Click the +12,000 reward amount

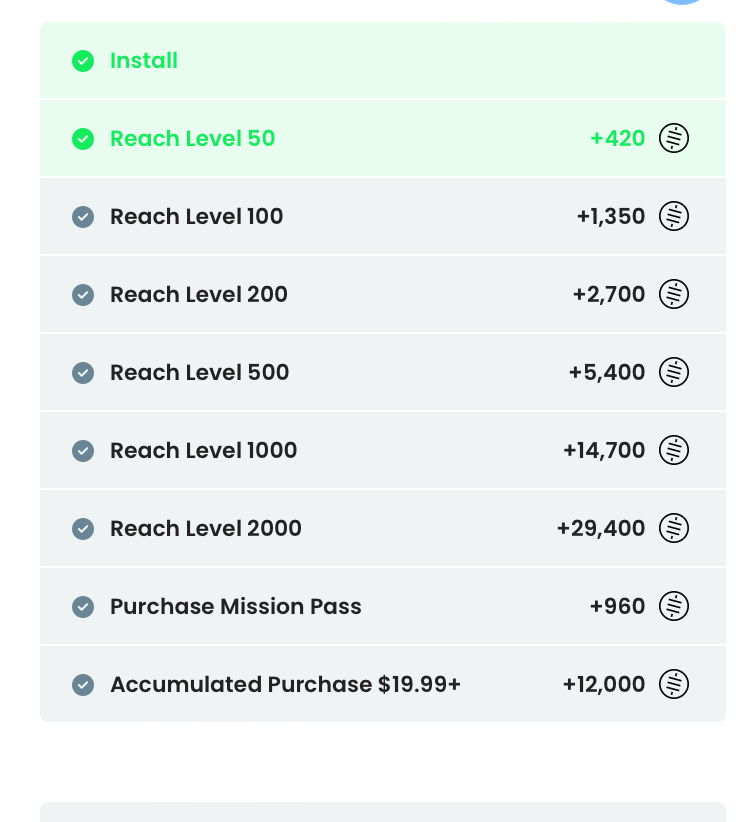tap(604, 684)
